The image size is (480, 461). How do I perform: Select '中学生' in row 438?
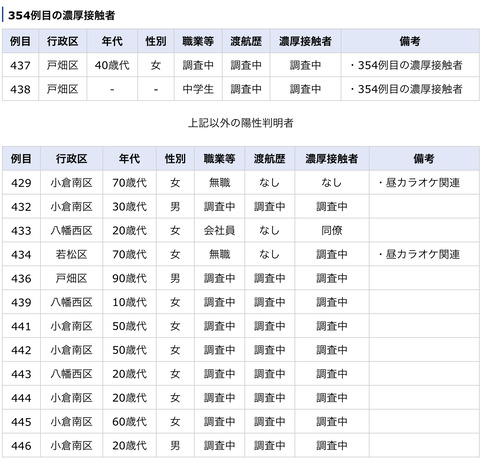[198, 89]
